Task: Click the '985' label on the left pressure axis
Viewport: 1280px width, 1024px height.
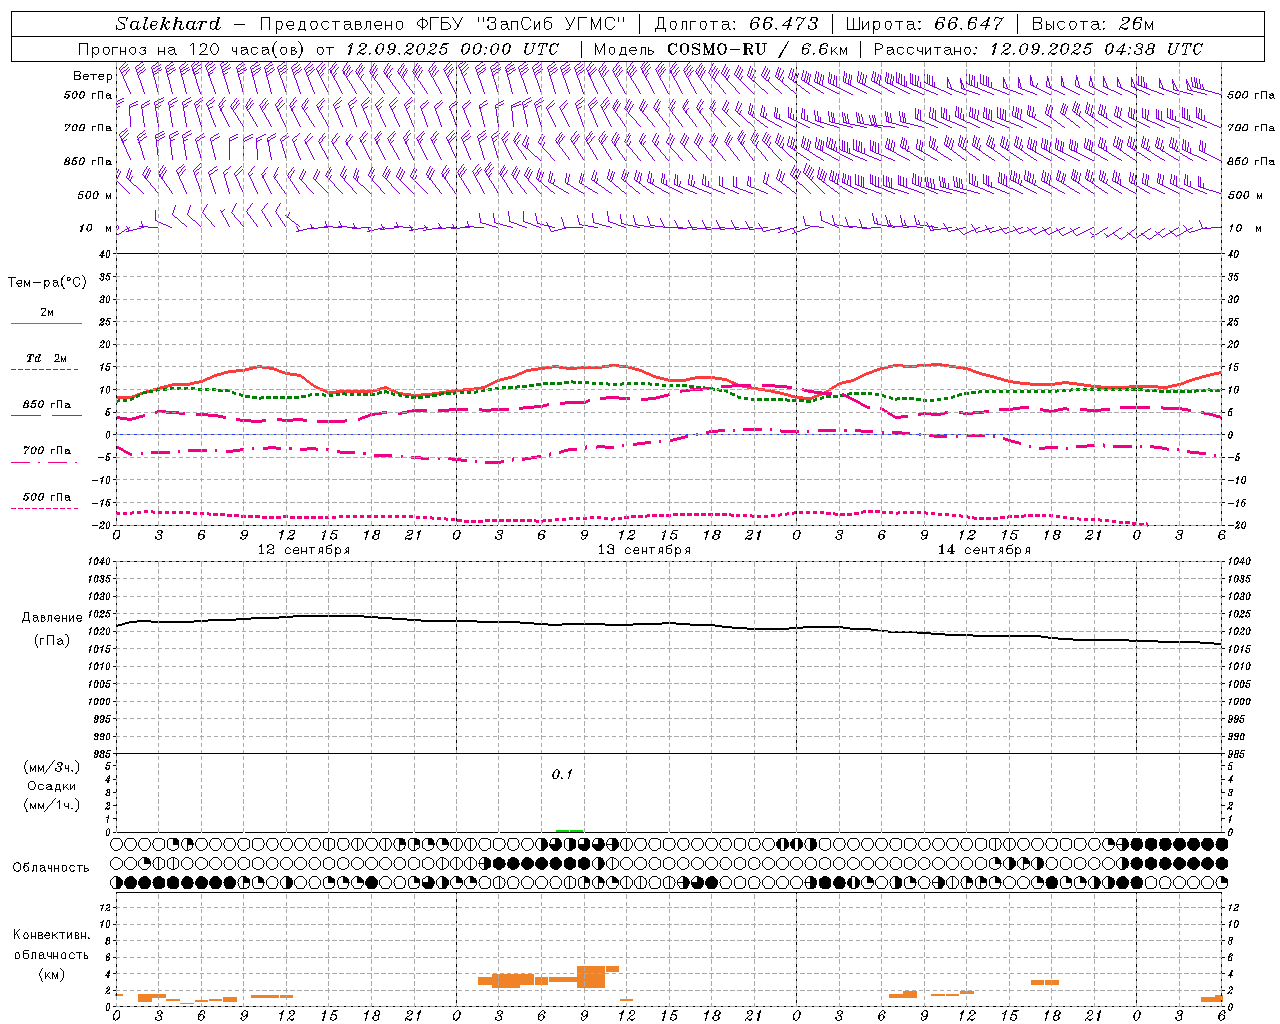Action: click(100, 754)
